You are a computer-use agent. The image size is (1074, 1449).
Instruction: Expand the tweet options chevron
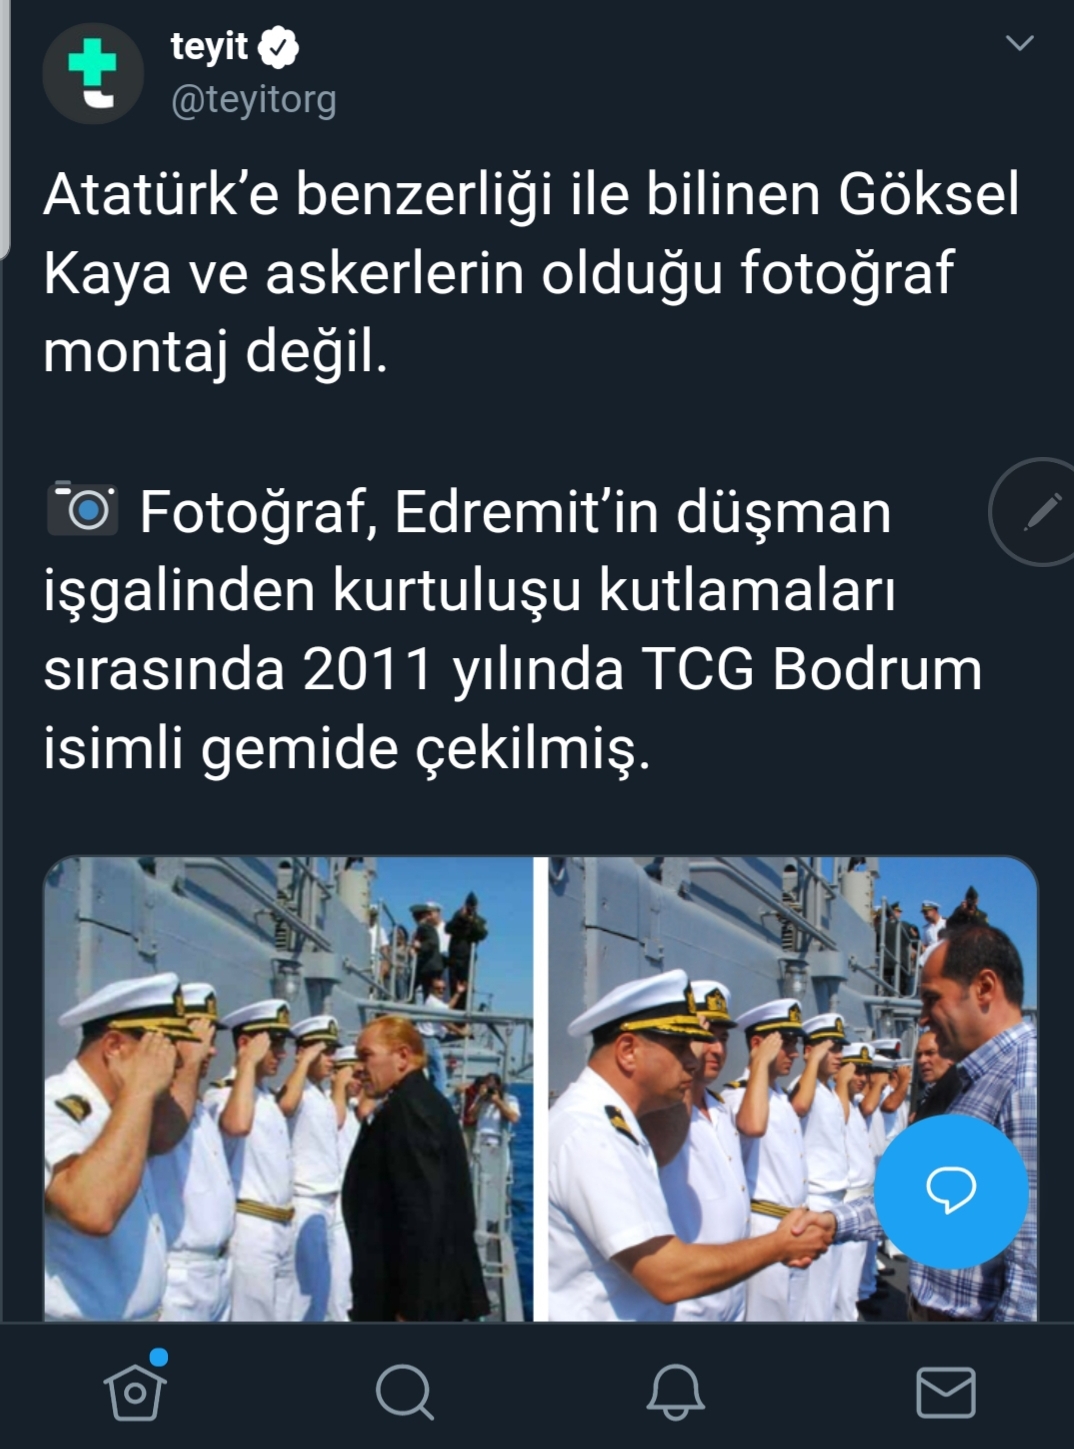click(x=1019, y=43)
